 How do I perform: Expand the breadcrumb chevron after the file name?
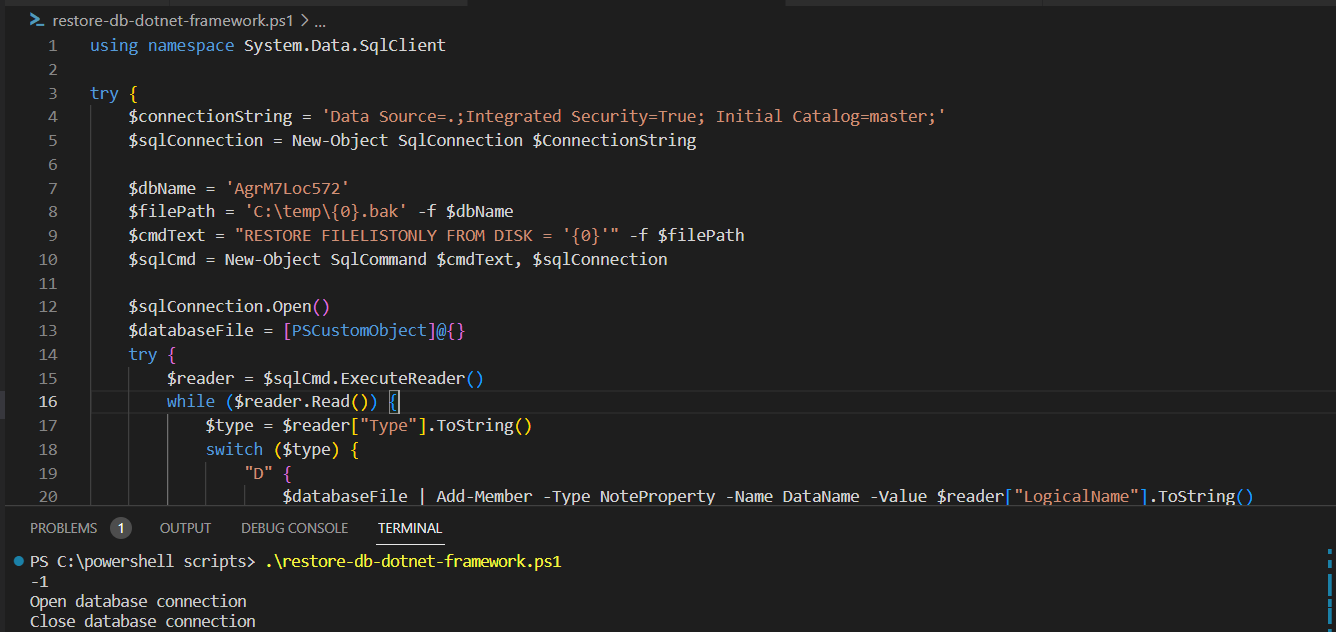305,20
